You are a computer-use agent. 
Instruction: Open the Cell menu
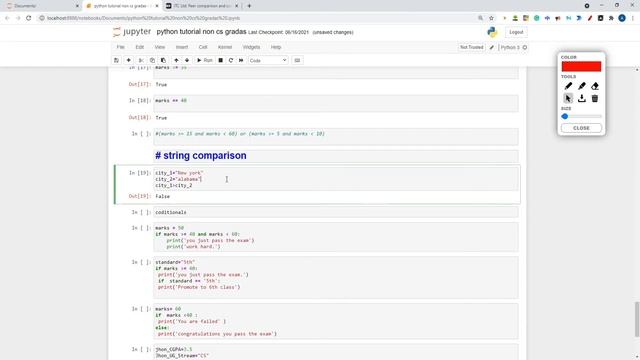pyautogui.click(x=203, y=47)
